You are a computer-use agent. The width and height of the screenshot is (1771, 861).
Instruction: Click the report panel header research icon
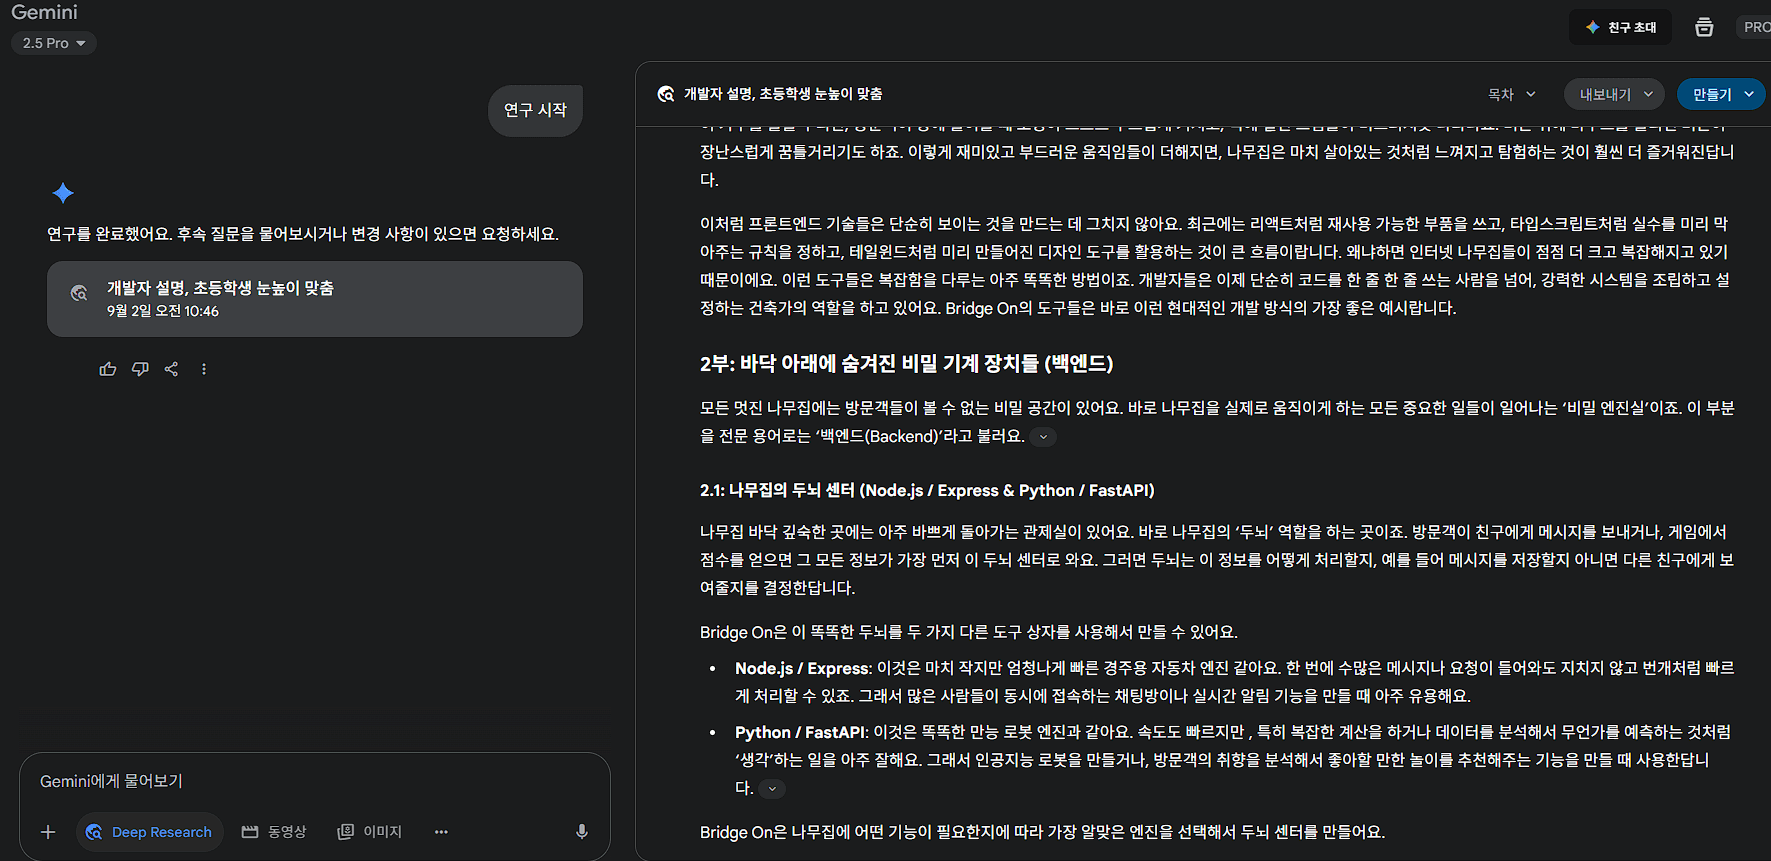666,94
